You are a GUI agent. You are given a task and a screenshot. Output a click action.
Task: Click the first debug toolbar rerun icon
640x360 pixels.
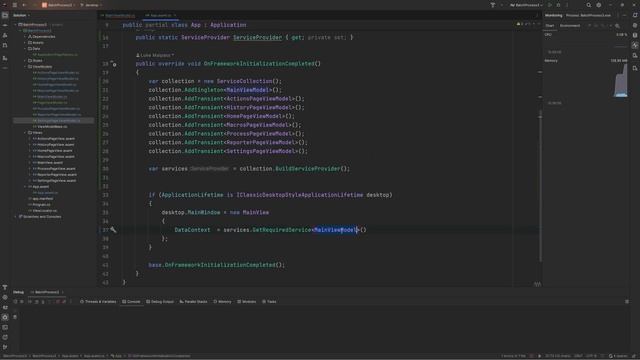(x=15, y=302)
